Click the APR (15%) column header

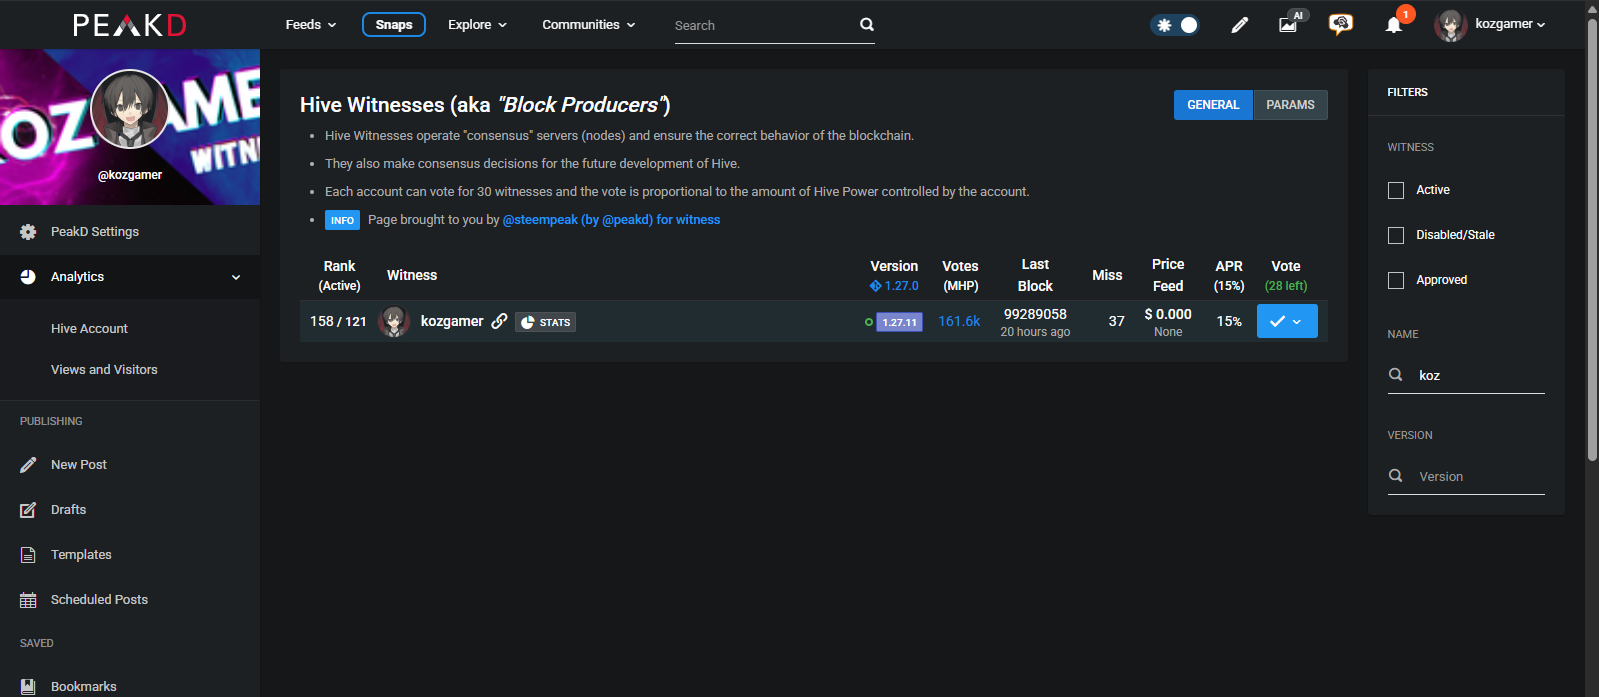(x=1229, y=275)
